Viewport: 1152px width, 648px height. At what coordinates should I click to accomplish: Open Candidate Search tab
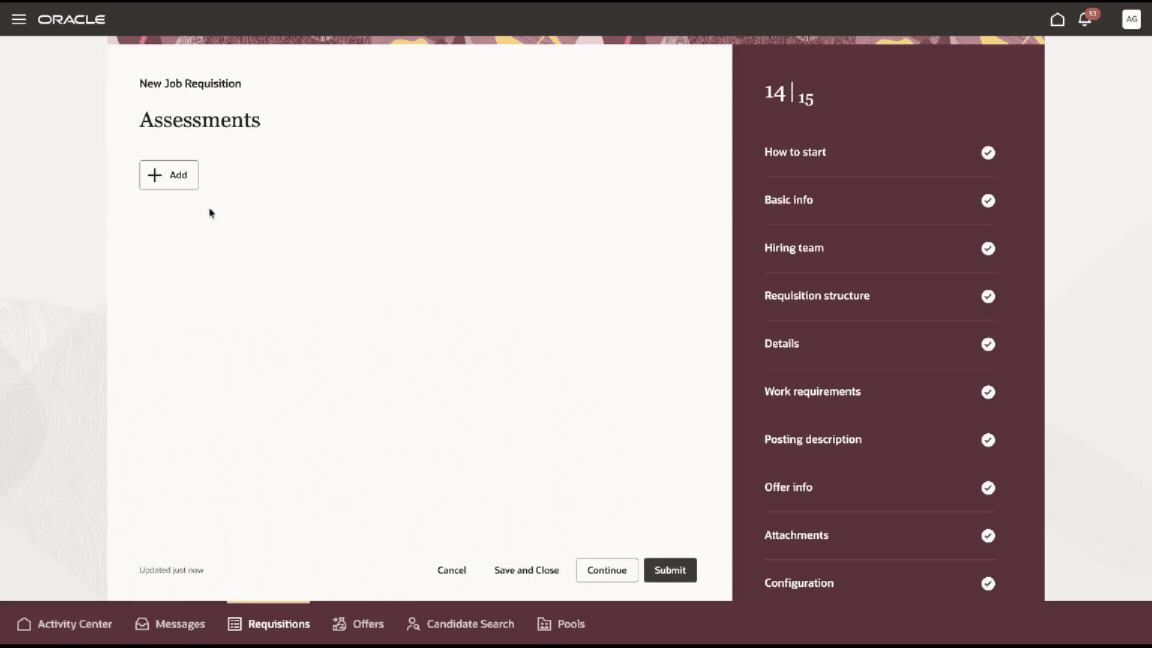tap(460, 624)
